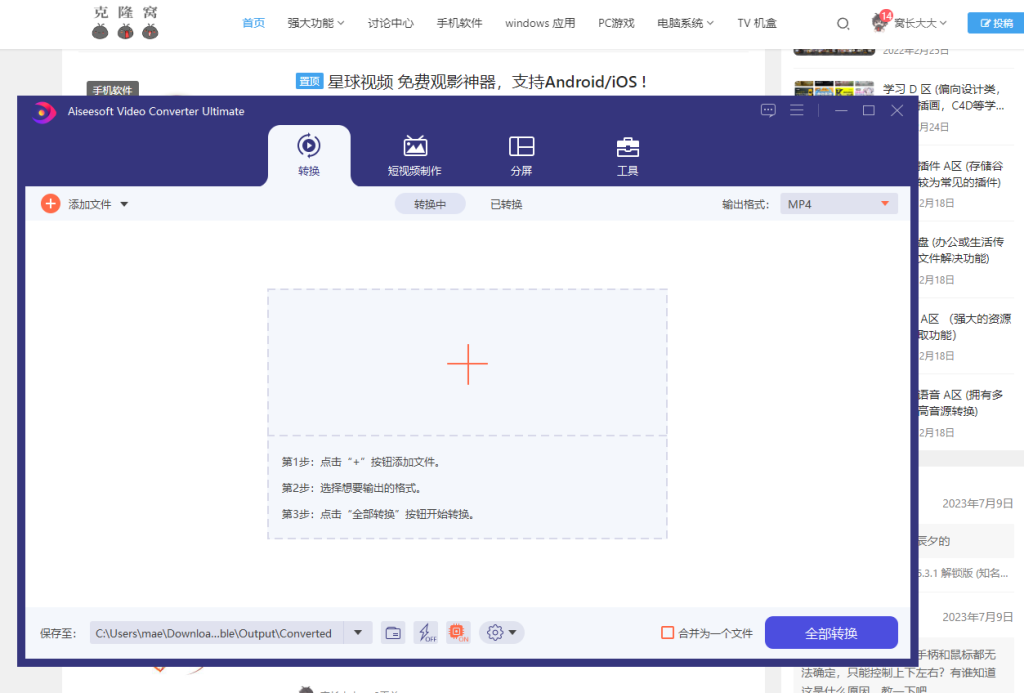Click the 学习 D 区 thumbnail image
The height and width of the screenshot is (693, 1024).
[x=834, y=88]
